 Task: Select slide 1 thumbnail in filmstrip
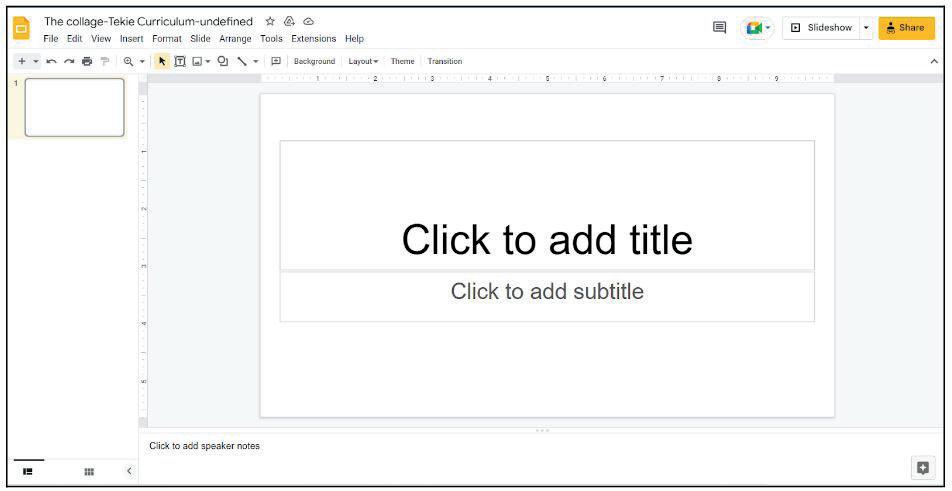point(75,107)
